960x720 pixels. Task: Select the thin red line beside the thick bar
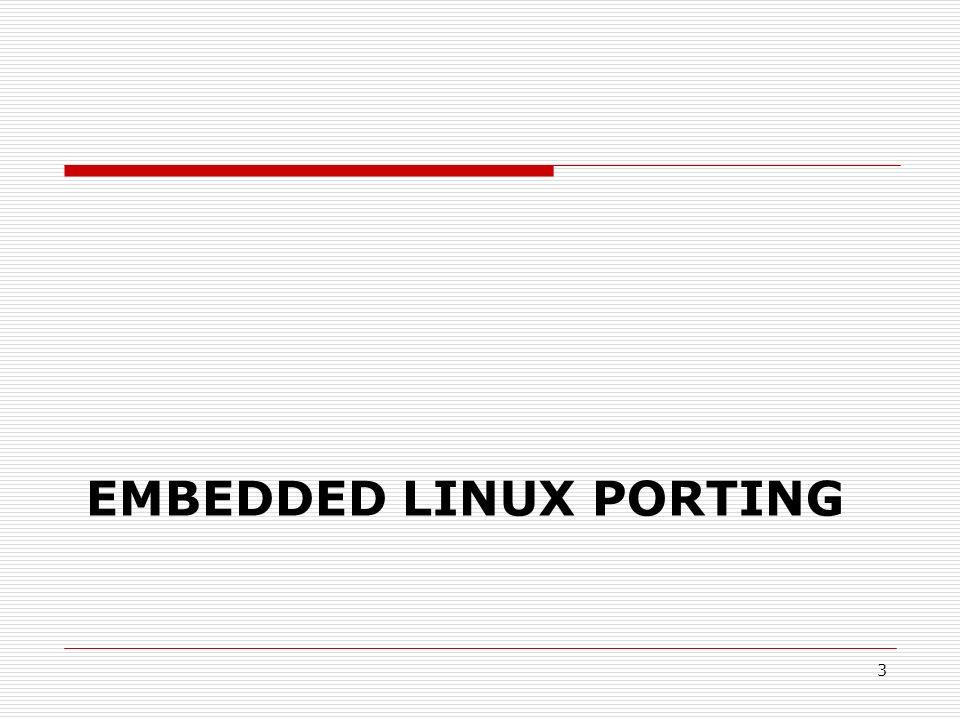point(727,165)
